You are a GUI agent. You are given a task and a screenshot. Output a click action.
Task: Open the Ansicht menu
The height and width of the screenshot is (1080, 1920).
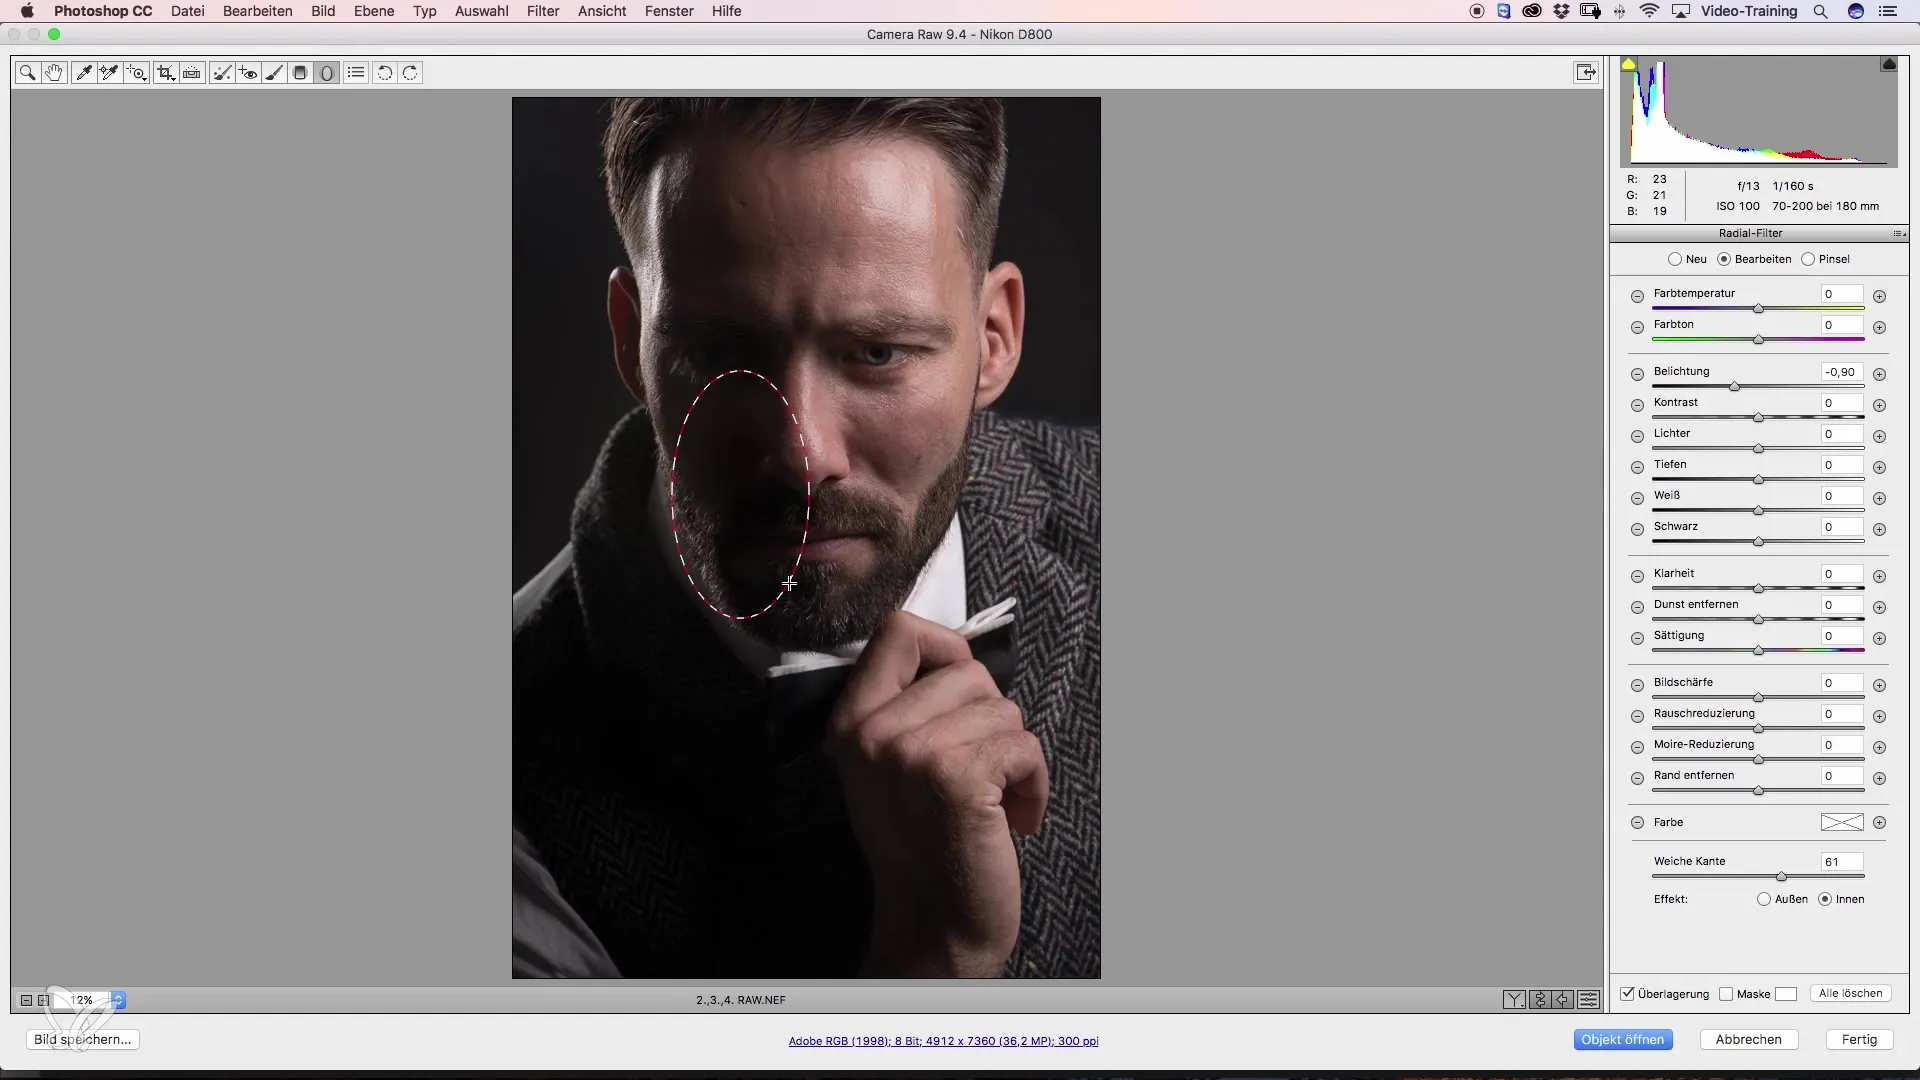(602, 11)
